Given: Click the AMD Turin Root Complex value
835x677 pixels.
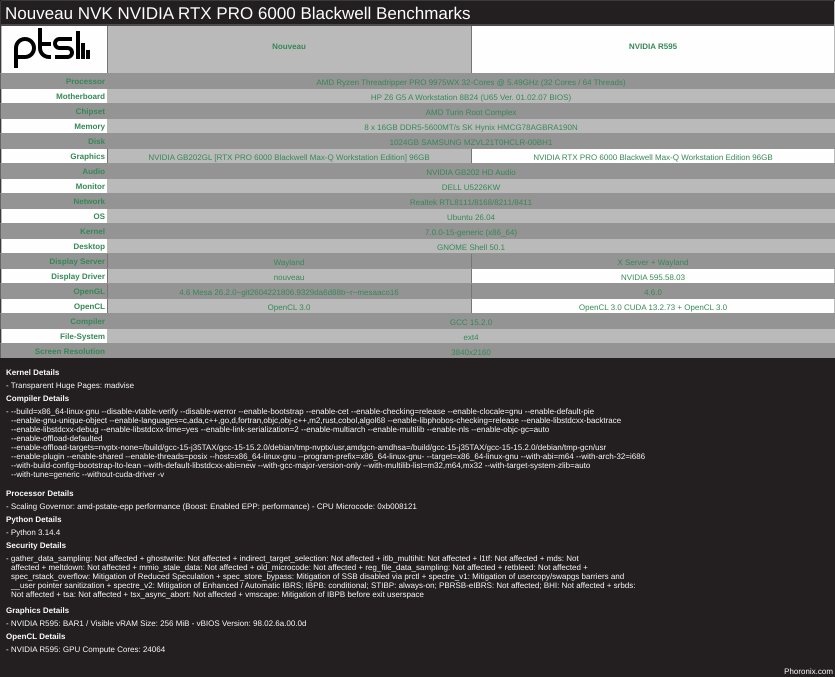Looking at the screenshot, I should (x=471, y=112).
